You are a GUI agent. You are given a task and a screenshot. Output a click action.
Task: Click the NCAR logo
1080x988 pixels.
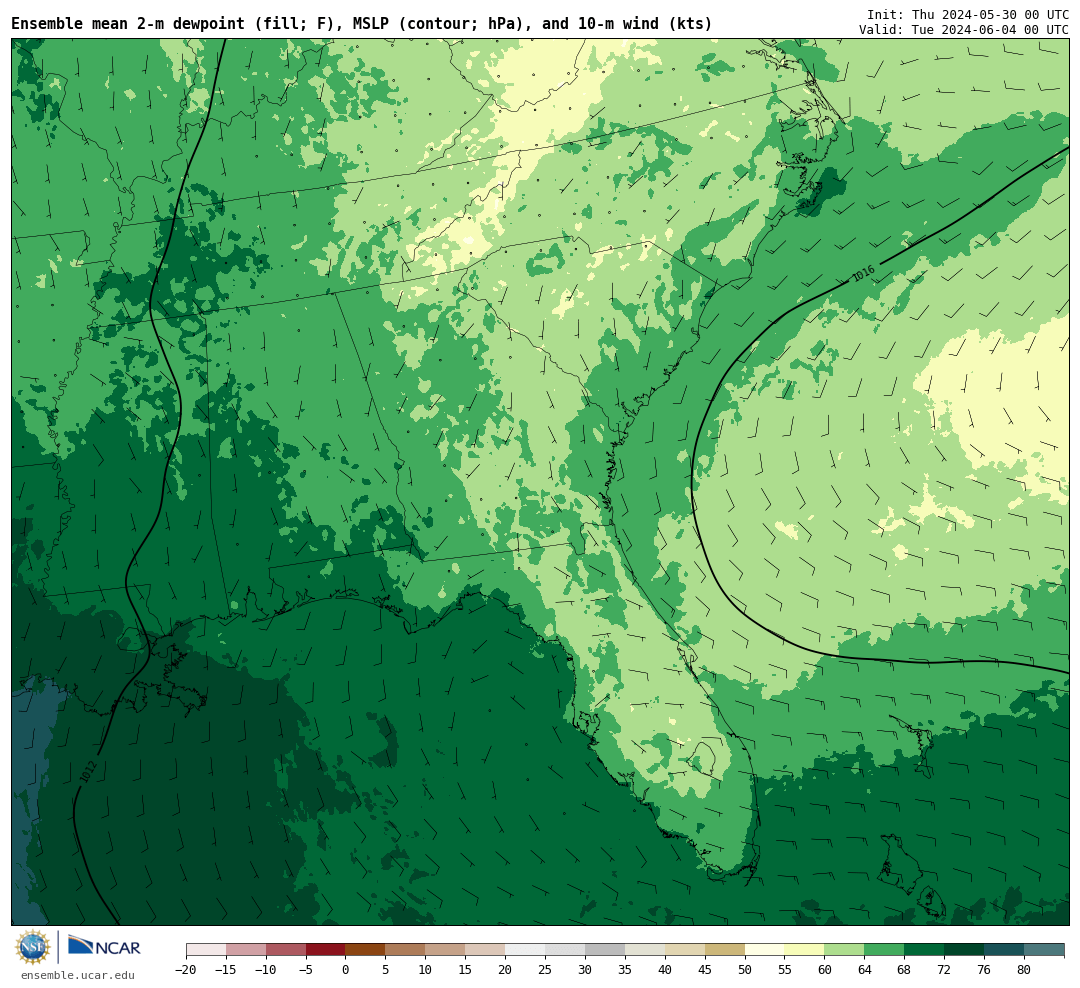104,945
